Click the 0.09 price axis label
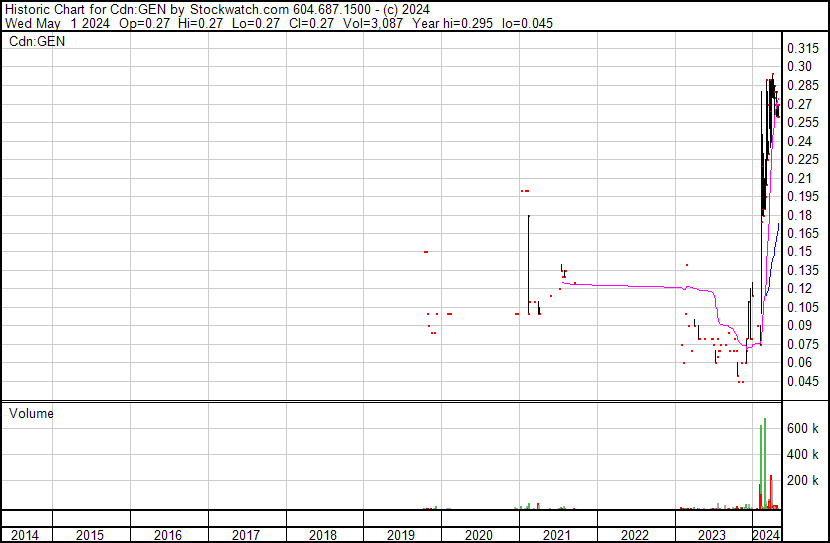This screenshot has width=830, height=543. (x=799, y=325)
